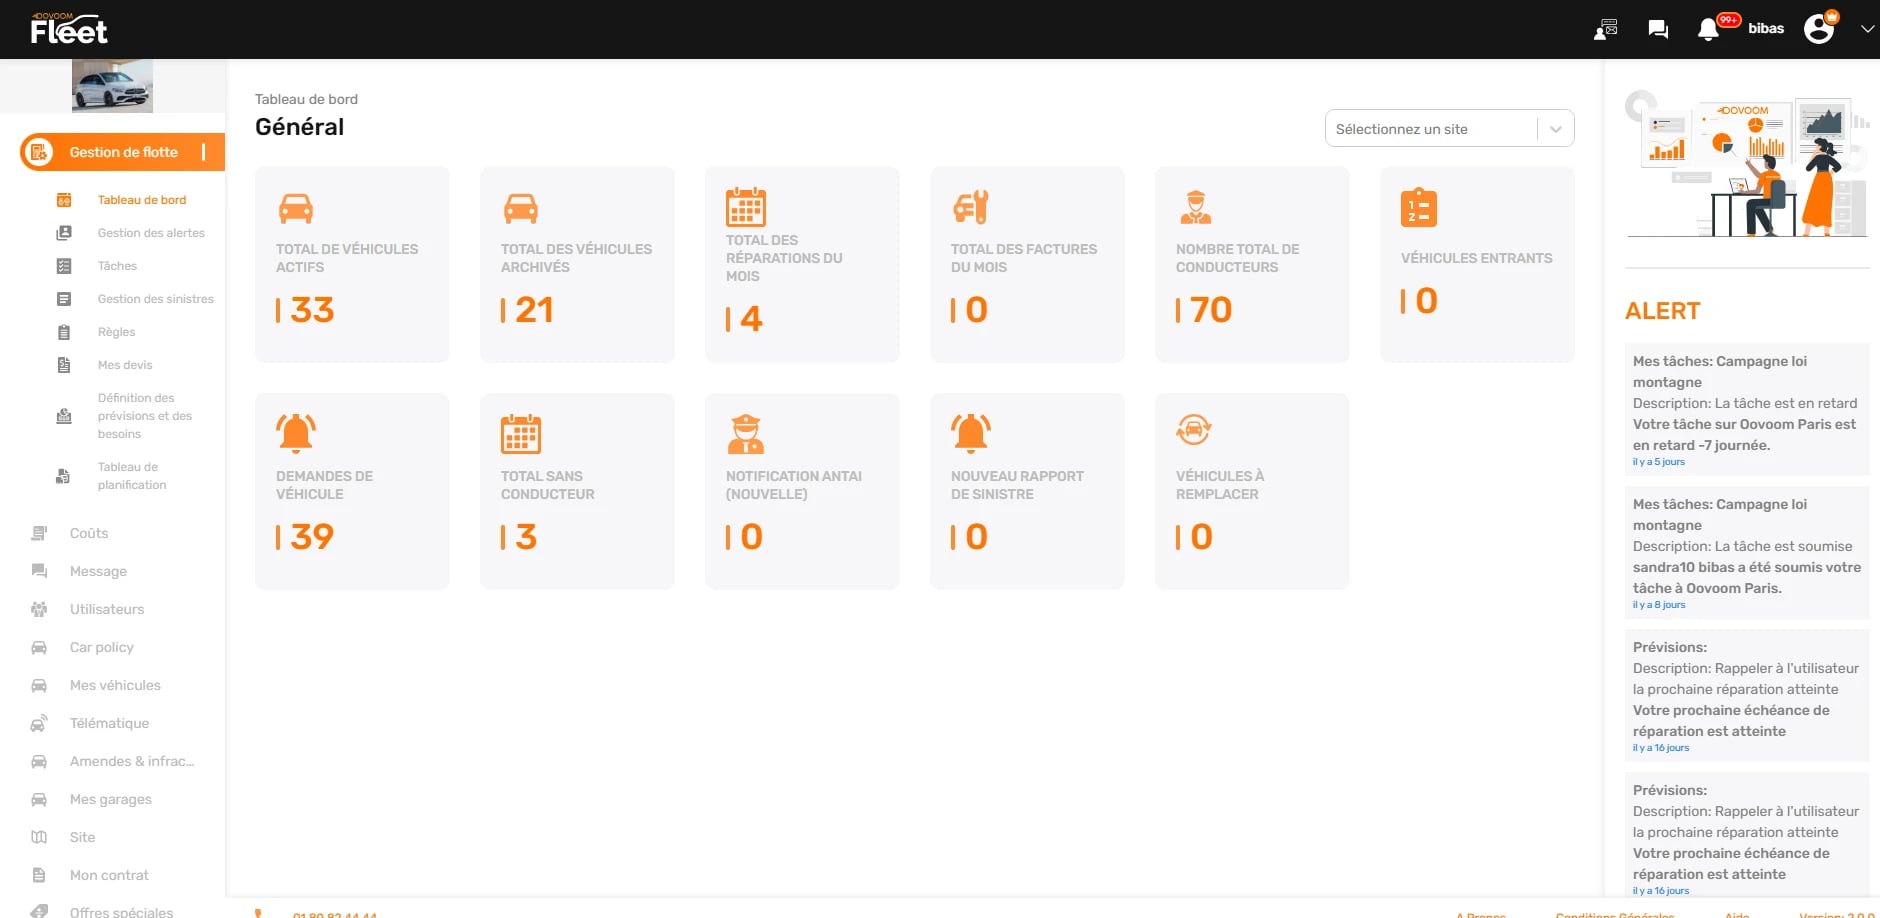Open the user profile avatar icon
The height and width of the screenshot is (918, 1880).
pyautogui.click(x=1819, y=29)
